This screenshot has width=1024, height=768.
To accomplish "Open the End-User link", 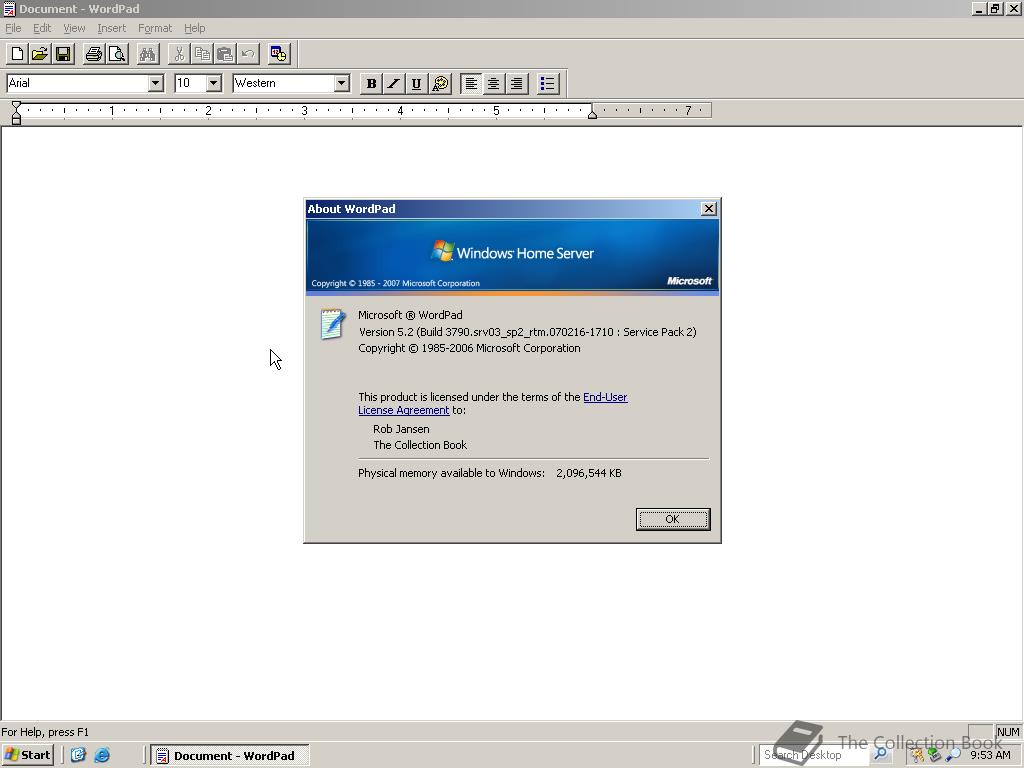I will pyautogui.click(x=605, y=397).
